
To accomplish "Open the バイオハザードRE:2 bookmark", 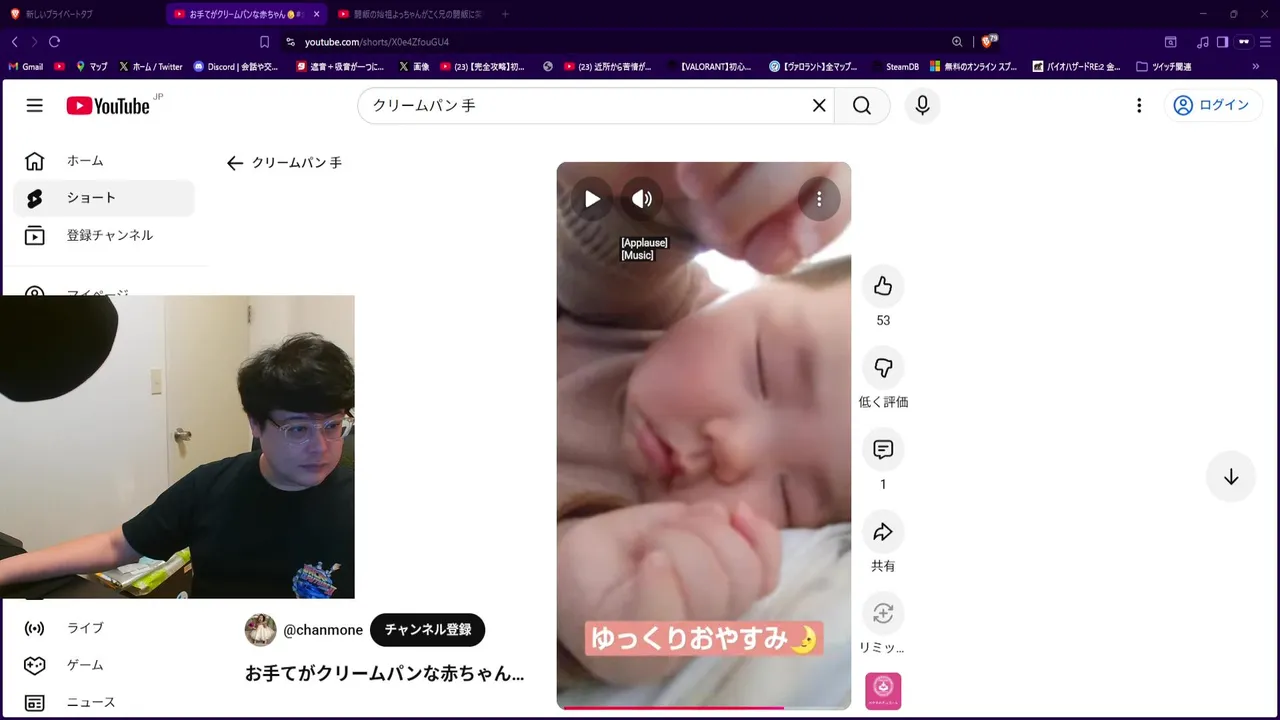I will [x=1075, y=67].
